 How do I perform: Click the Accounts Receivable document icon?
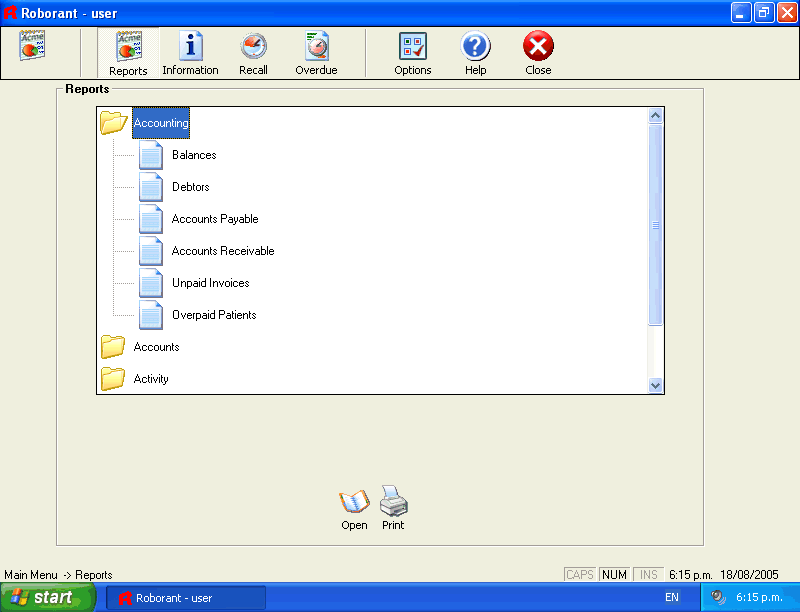(151, 251)
